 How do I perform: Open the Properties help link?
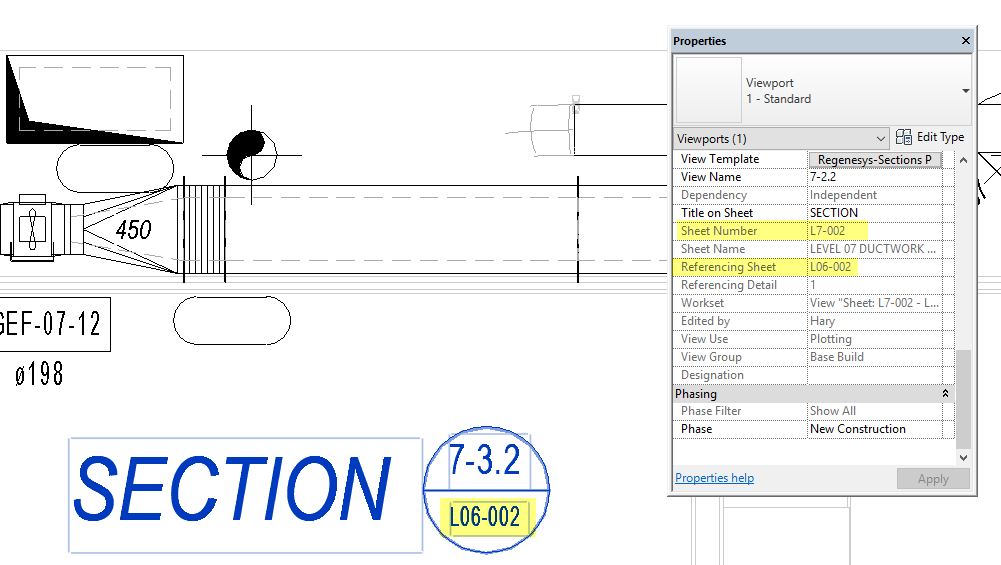[714, 478]
